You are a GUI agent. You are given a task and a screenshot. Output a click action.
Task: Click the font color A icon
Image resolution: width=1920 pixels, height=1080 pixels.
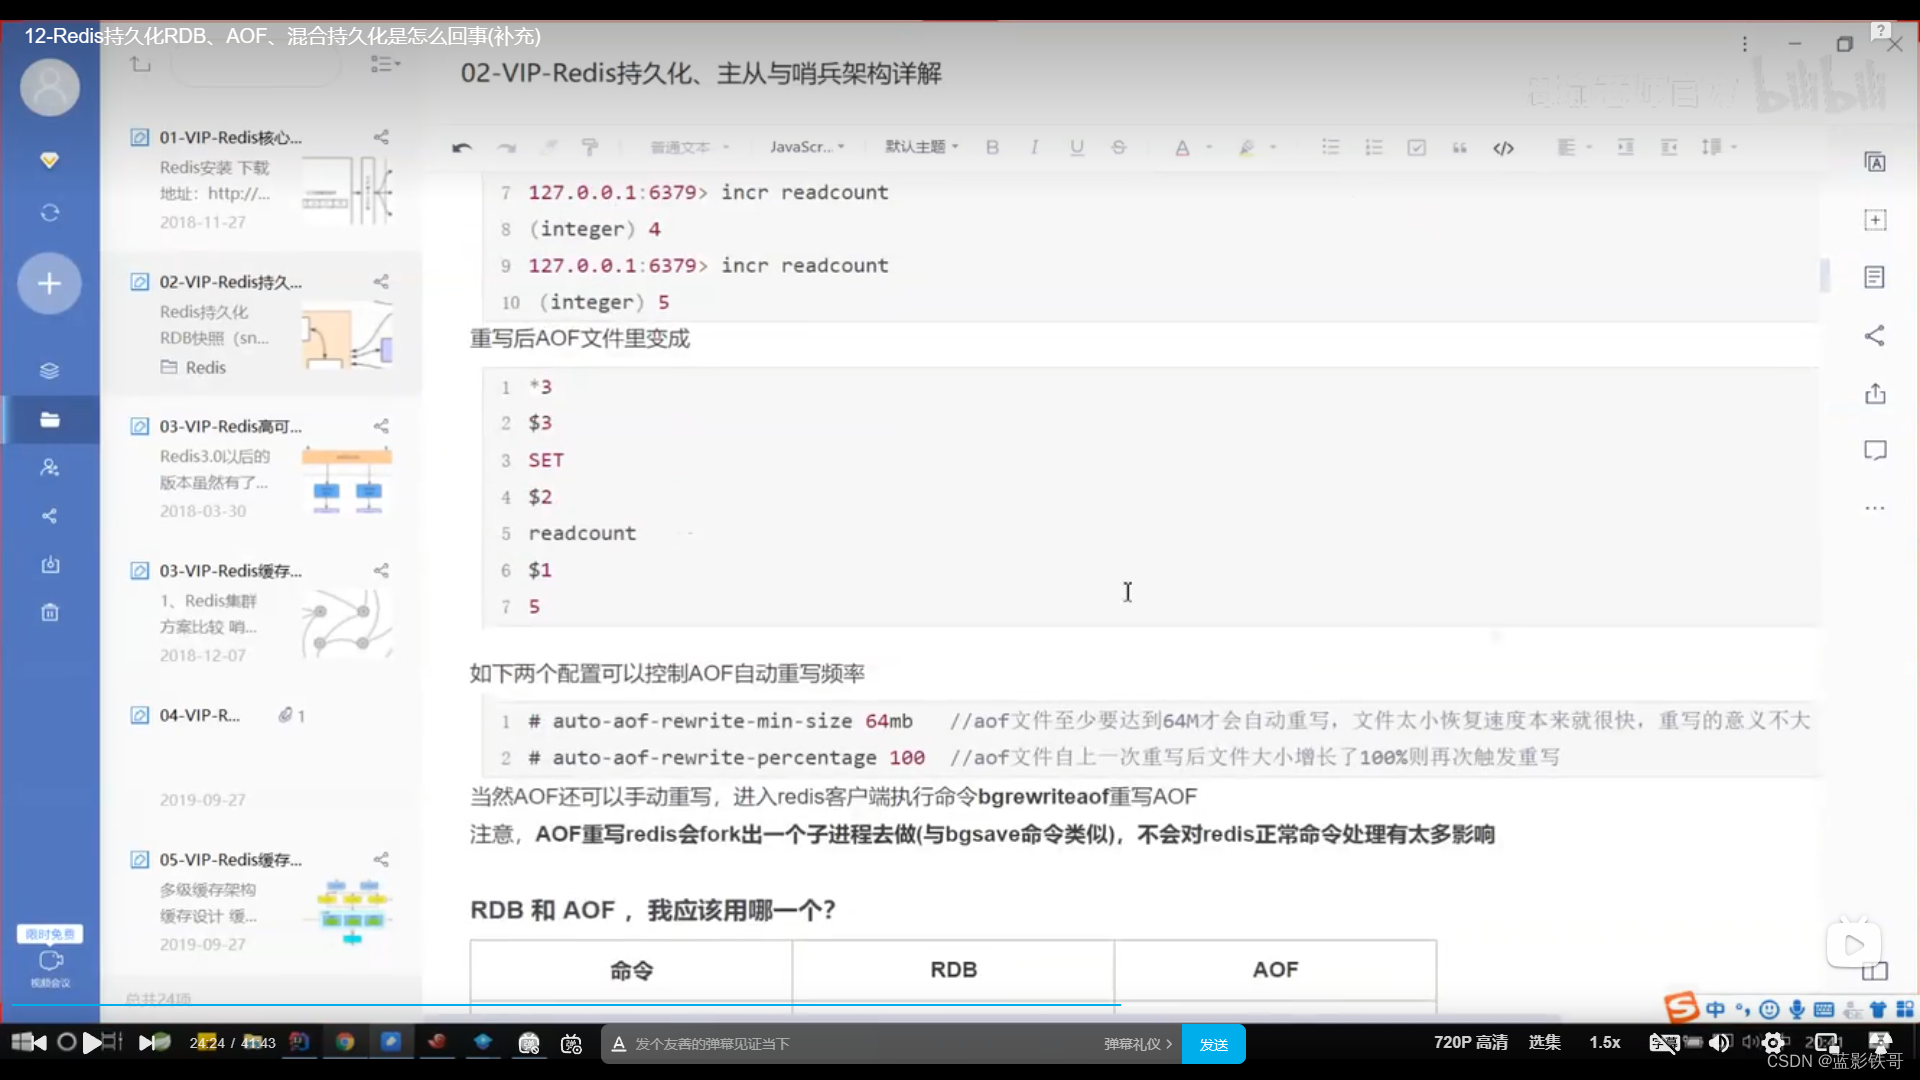tap(1182, 147)
